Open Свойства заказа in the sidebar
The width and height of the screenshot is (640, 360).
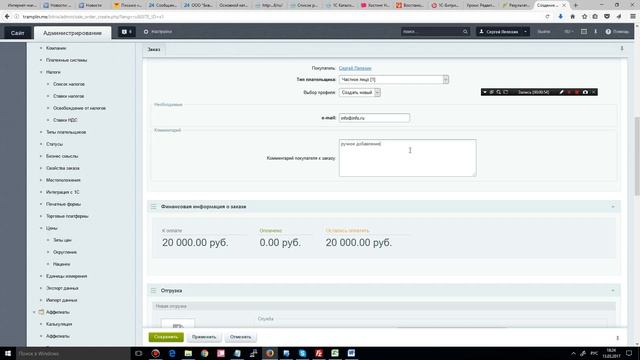(63, 168)
